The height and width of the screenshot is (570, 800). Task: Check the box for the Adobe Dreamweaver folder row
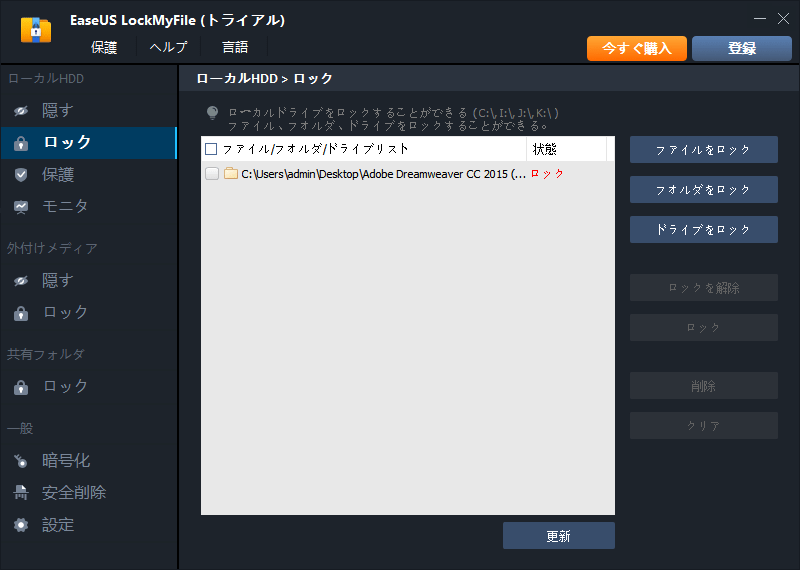click(212, 174)
